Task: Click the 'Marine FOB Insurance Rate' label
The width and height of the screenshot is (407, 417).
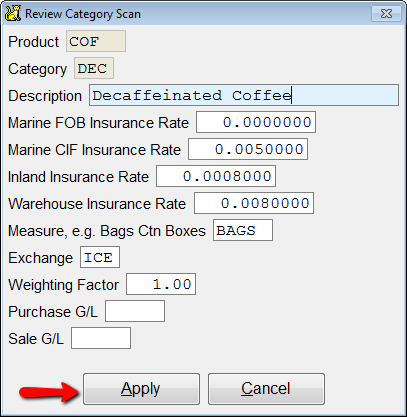Action: [x=98, y=123]
